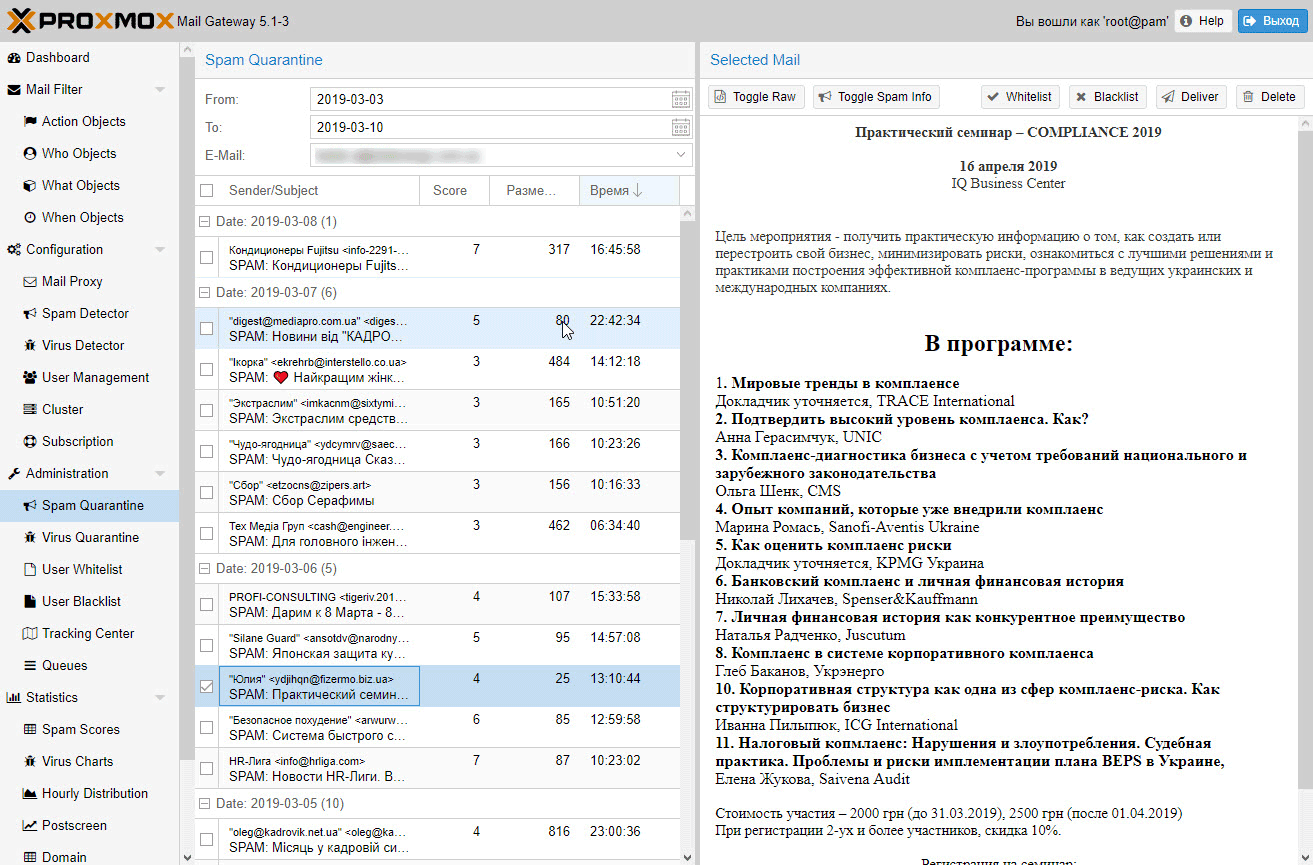Deliver the selected quarantined mail

click(1192, 97)
